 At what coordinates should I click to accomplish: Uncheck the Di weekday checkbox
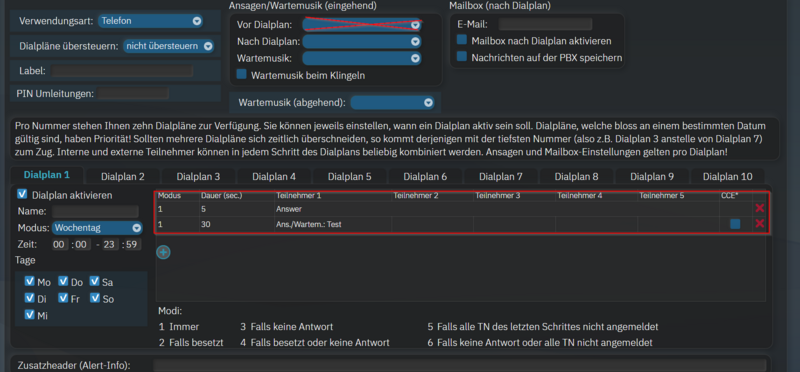[x=29, y=298]
